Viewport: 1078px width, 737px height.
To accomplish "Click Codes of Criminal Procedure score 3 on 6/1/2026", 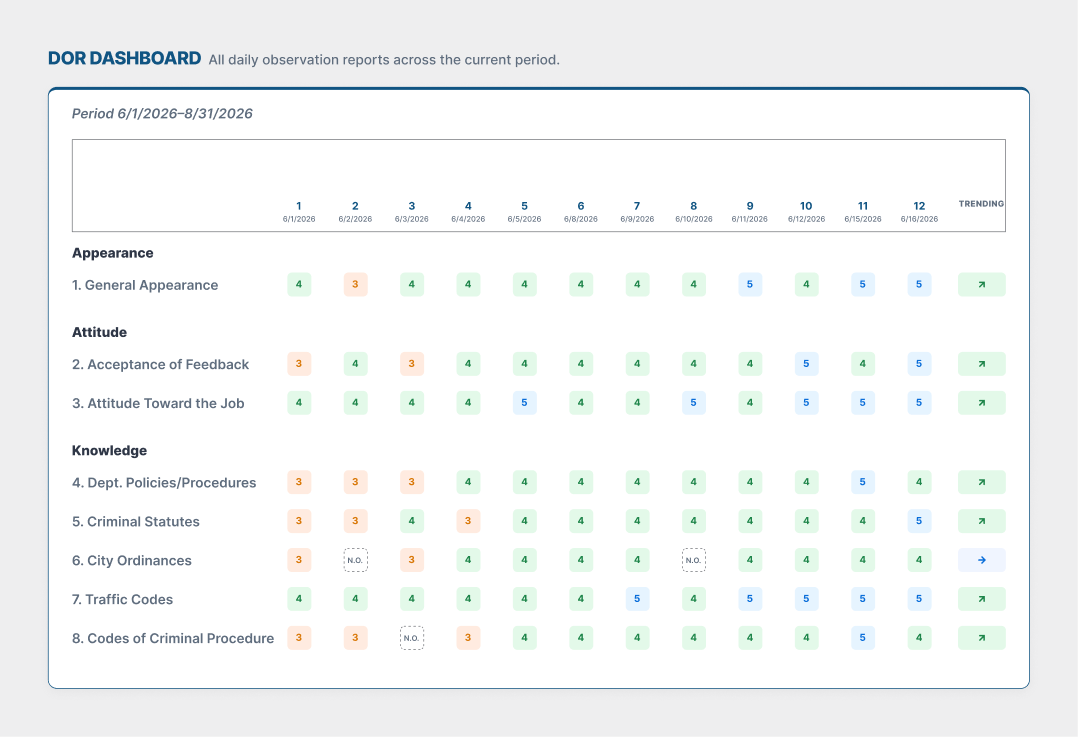I will pos(299,638).
